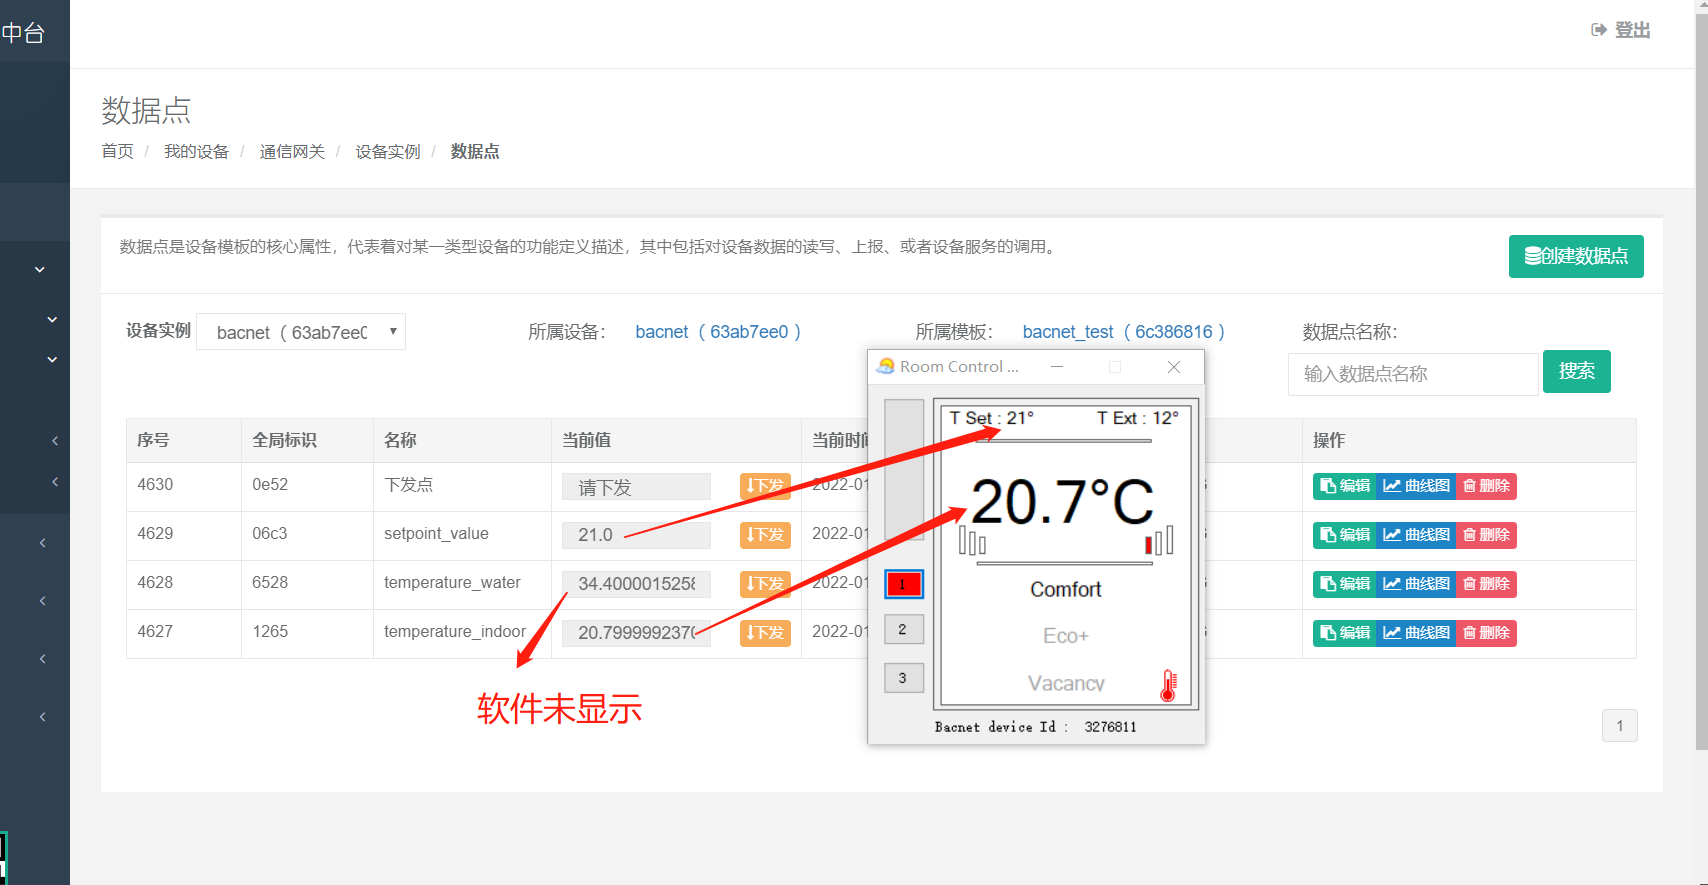Click the logout 登出 icon link

coord(1620,30)
